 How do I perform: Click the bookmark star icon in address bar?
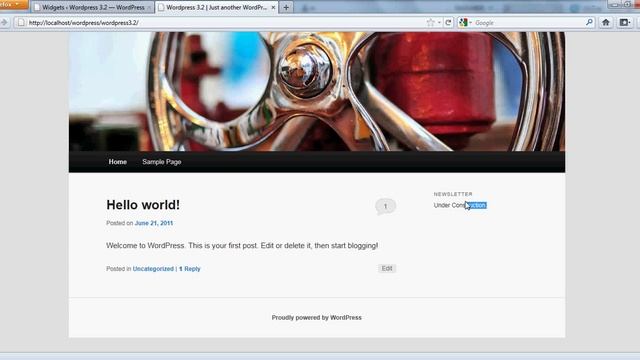(430, 23)
